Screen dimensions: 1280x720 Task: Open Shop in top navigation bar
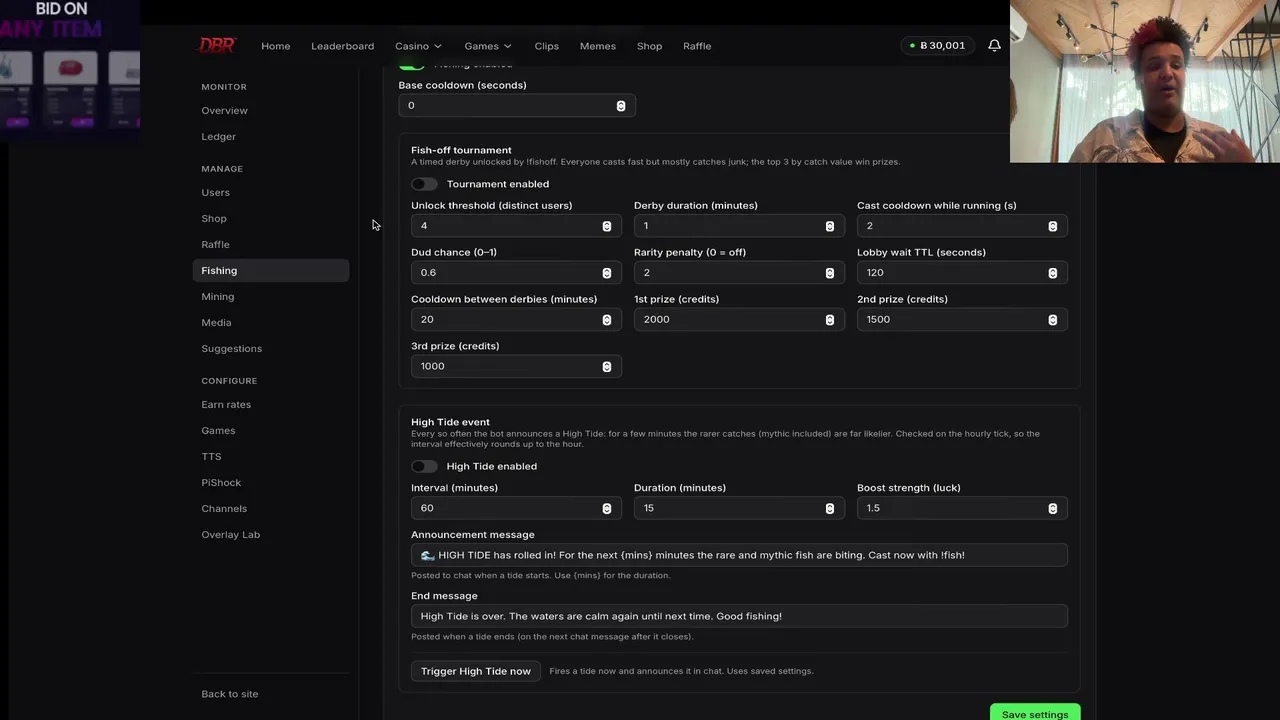tap(649, 46)
